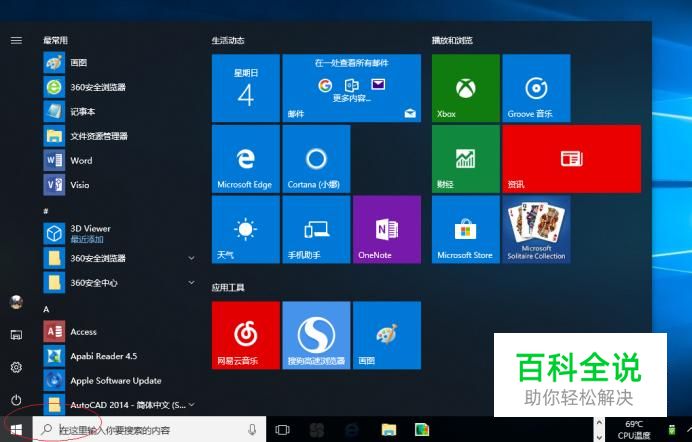This screenshot has width=692, height=442.
Task: Click the taskbar search box
Action: [149, 429]
